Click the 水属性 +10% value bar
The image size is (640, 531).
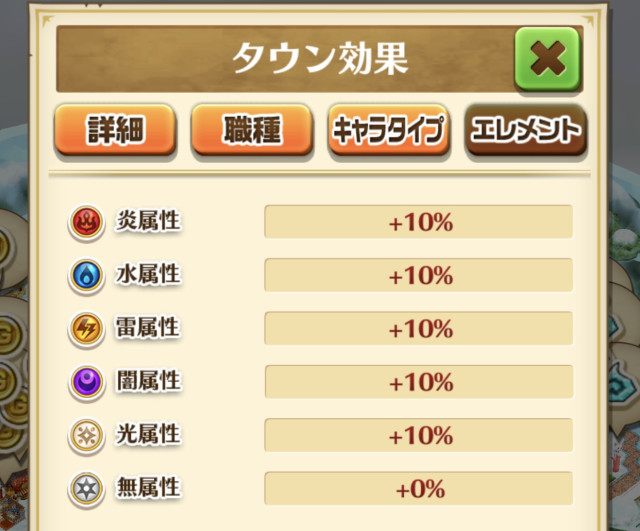click(418, 275)
